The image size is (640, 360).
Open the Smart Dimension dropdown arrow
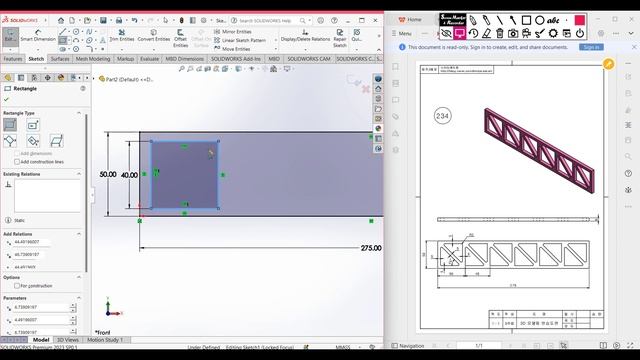tap(38, 49)
